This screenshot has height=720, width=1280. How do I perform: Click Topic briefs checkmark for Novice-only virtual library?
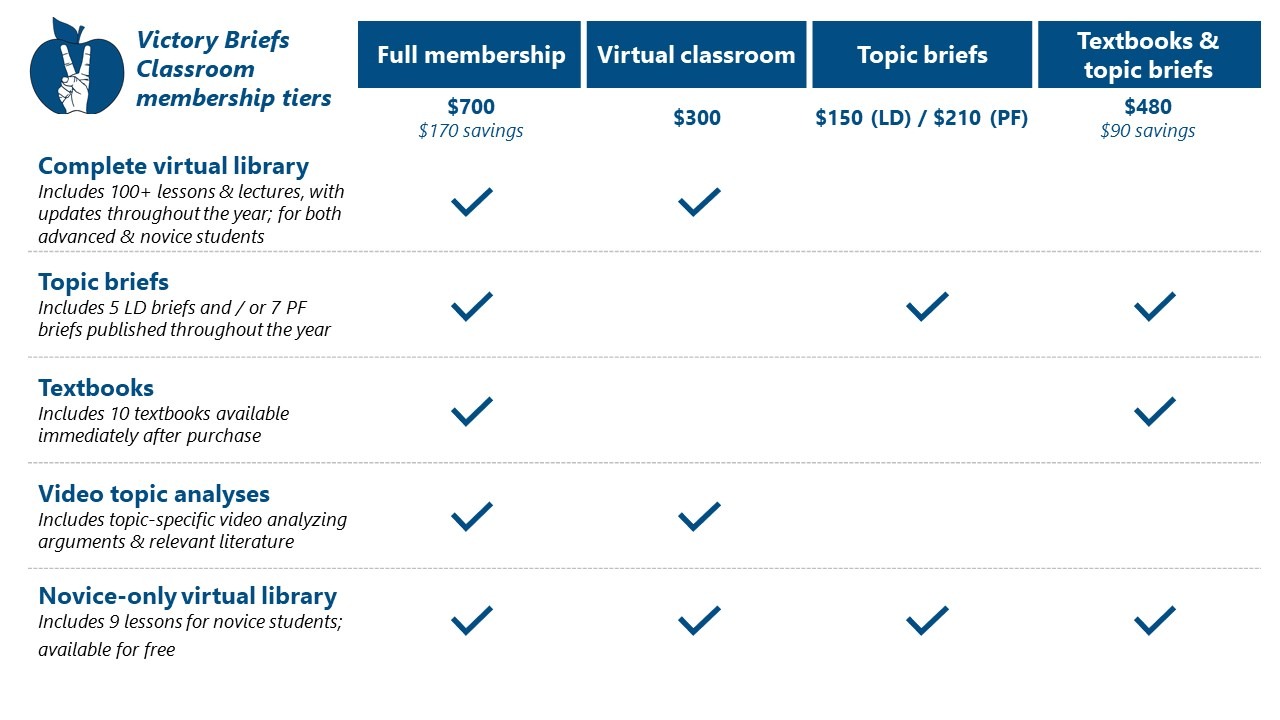coord(927,620)
